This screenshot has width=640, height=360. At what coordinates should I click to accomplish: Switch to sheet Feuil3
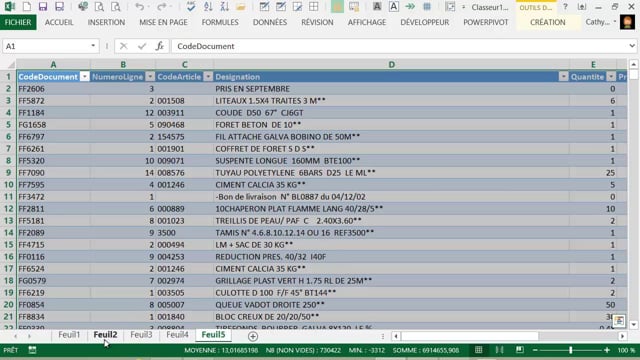(x=141, y=335)
